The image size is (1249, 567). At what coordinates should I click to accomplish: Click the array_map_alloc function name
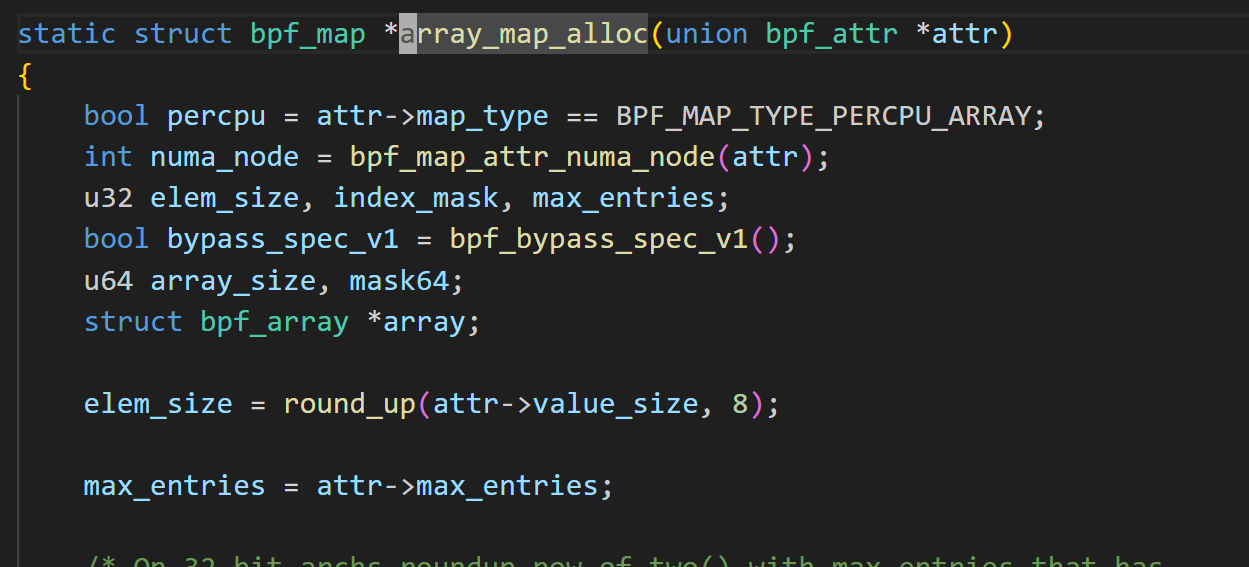[x=523, y=34]
